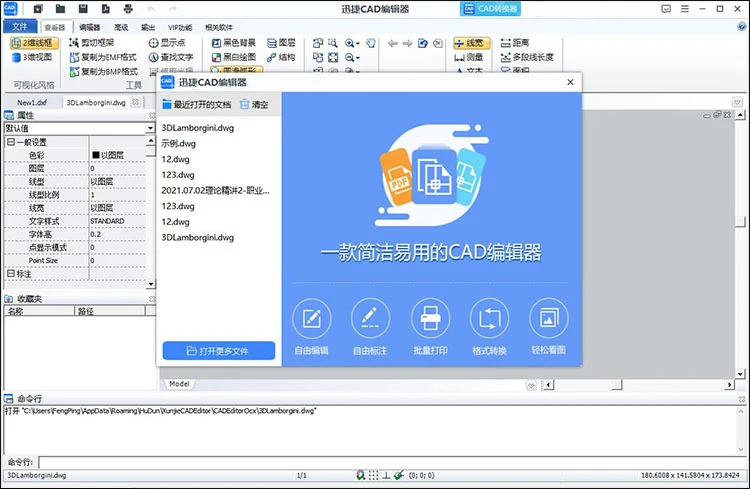Screen dimensions: 750x489
Task: Toggle 黑色背景 black background
Action: point(234,43)
